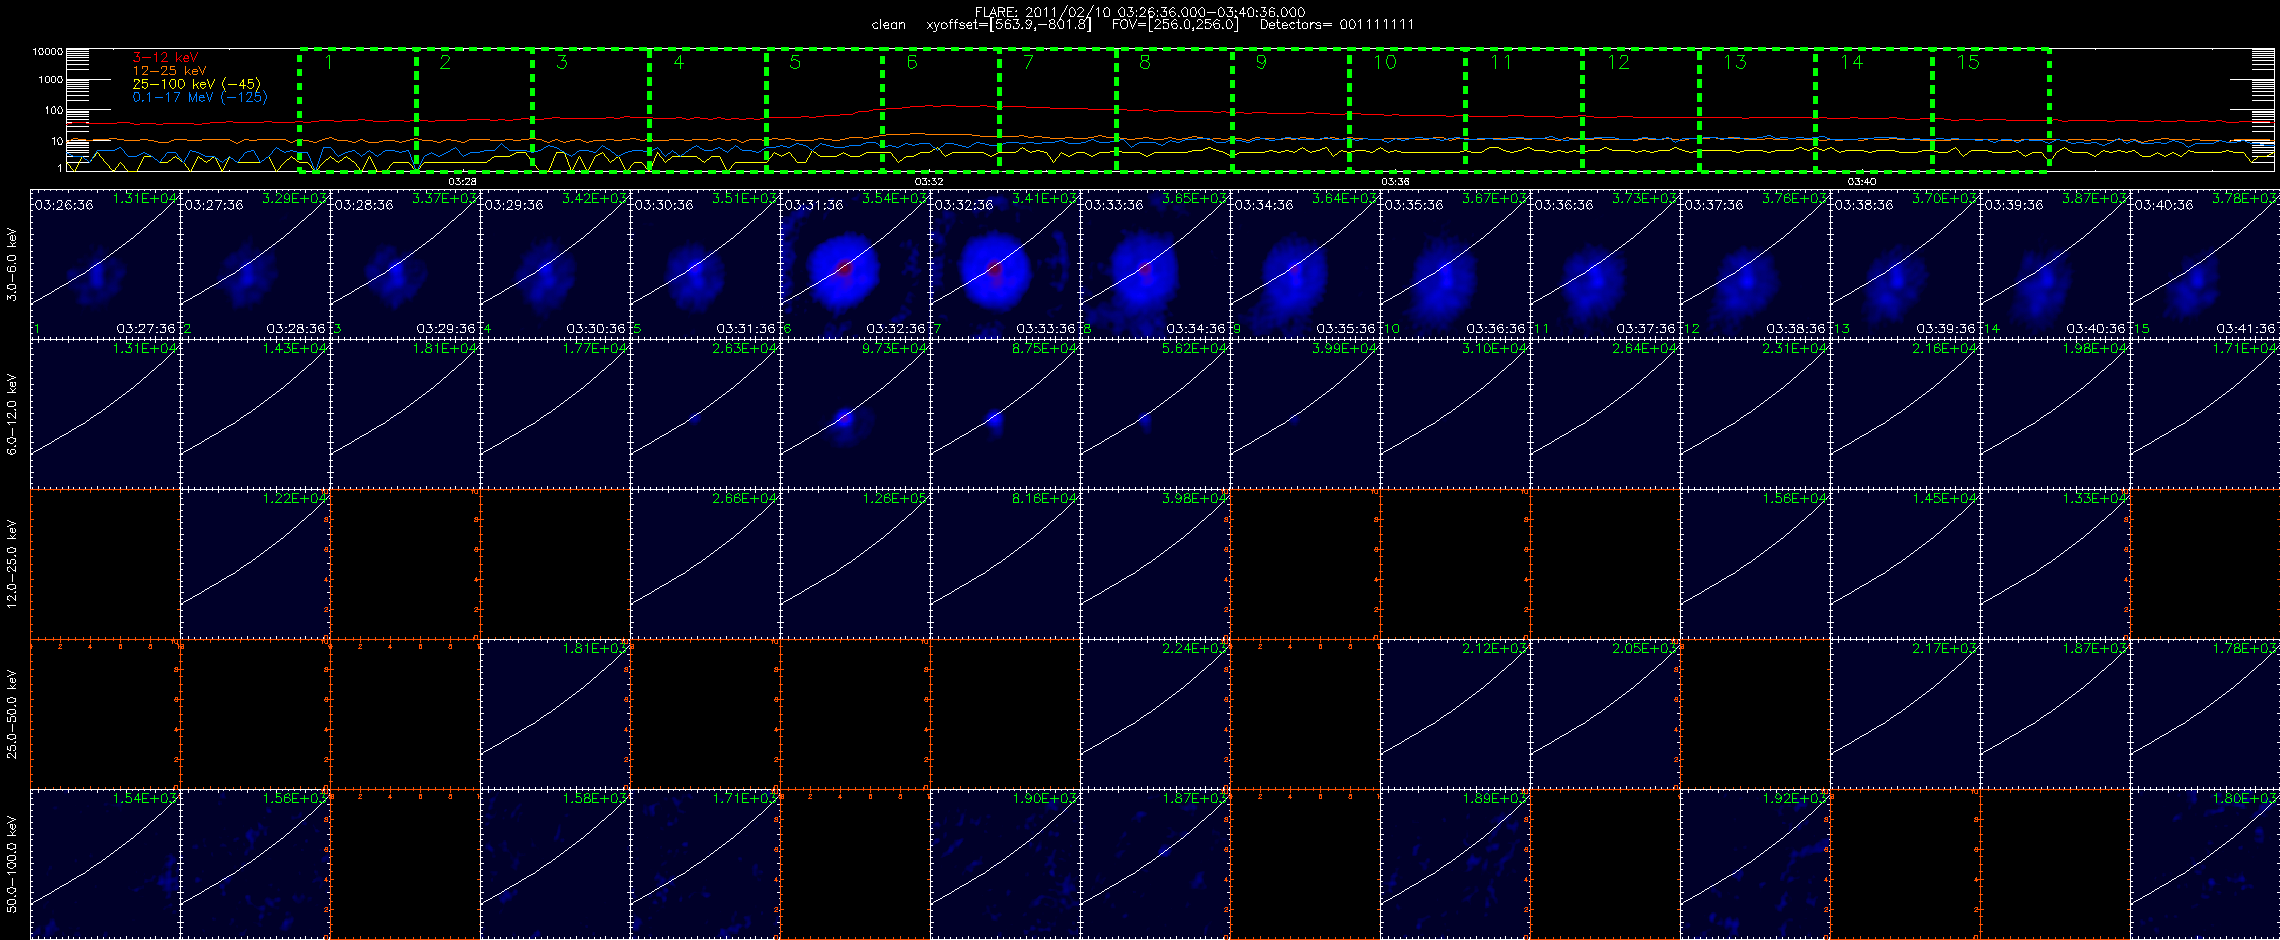Image resolution: width=2280 pixels, height=940 pixels.
Task: Click the orange "12-25 keV" legend entry
Action: tap(169, 71)
